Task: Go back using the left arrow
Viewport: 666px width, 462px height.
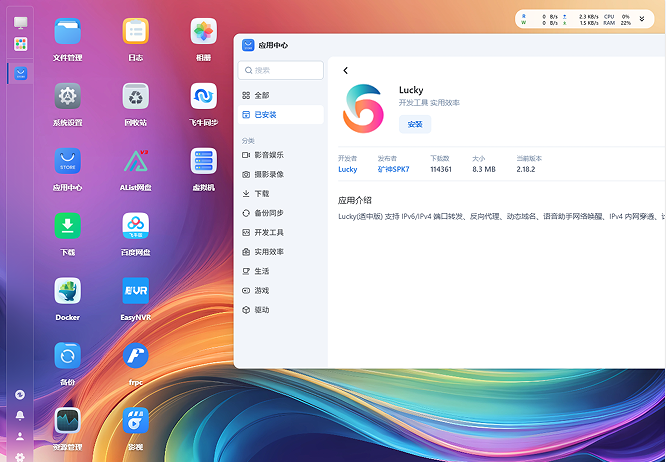Action: coord(346,70)
